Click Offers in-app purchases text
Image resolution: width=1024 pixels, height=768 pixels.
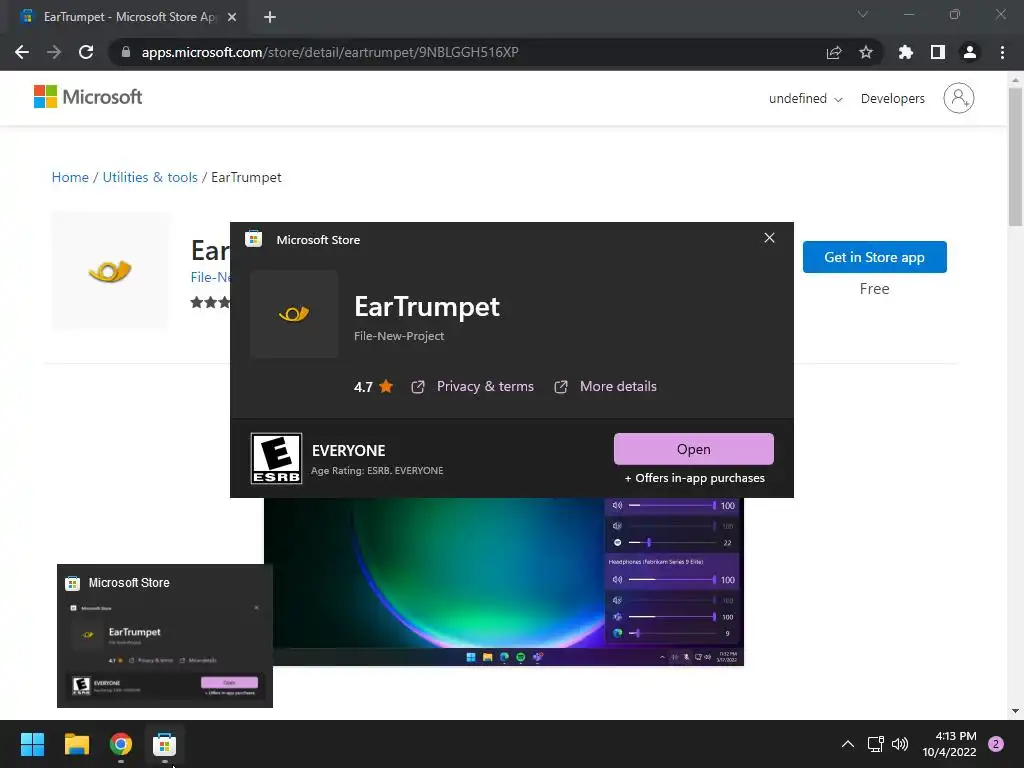[694, 478]
